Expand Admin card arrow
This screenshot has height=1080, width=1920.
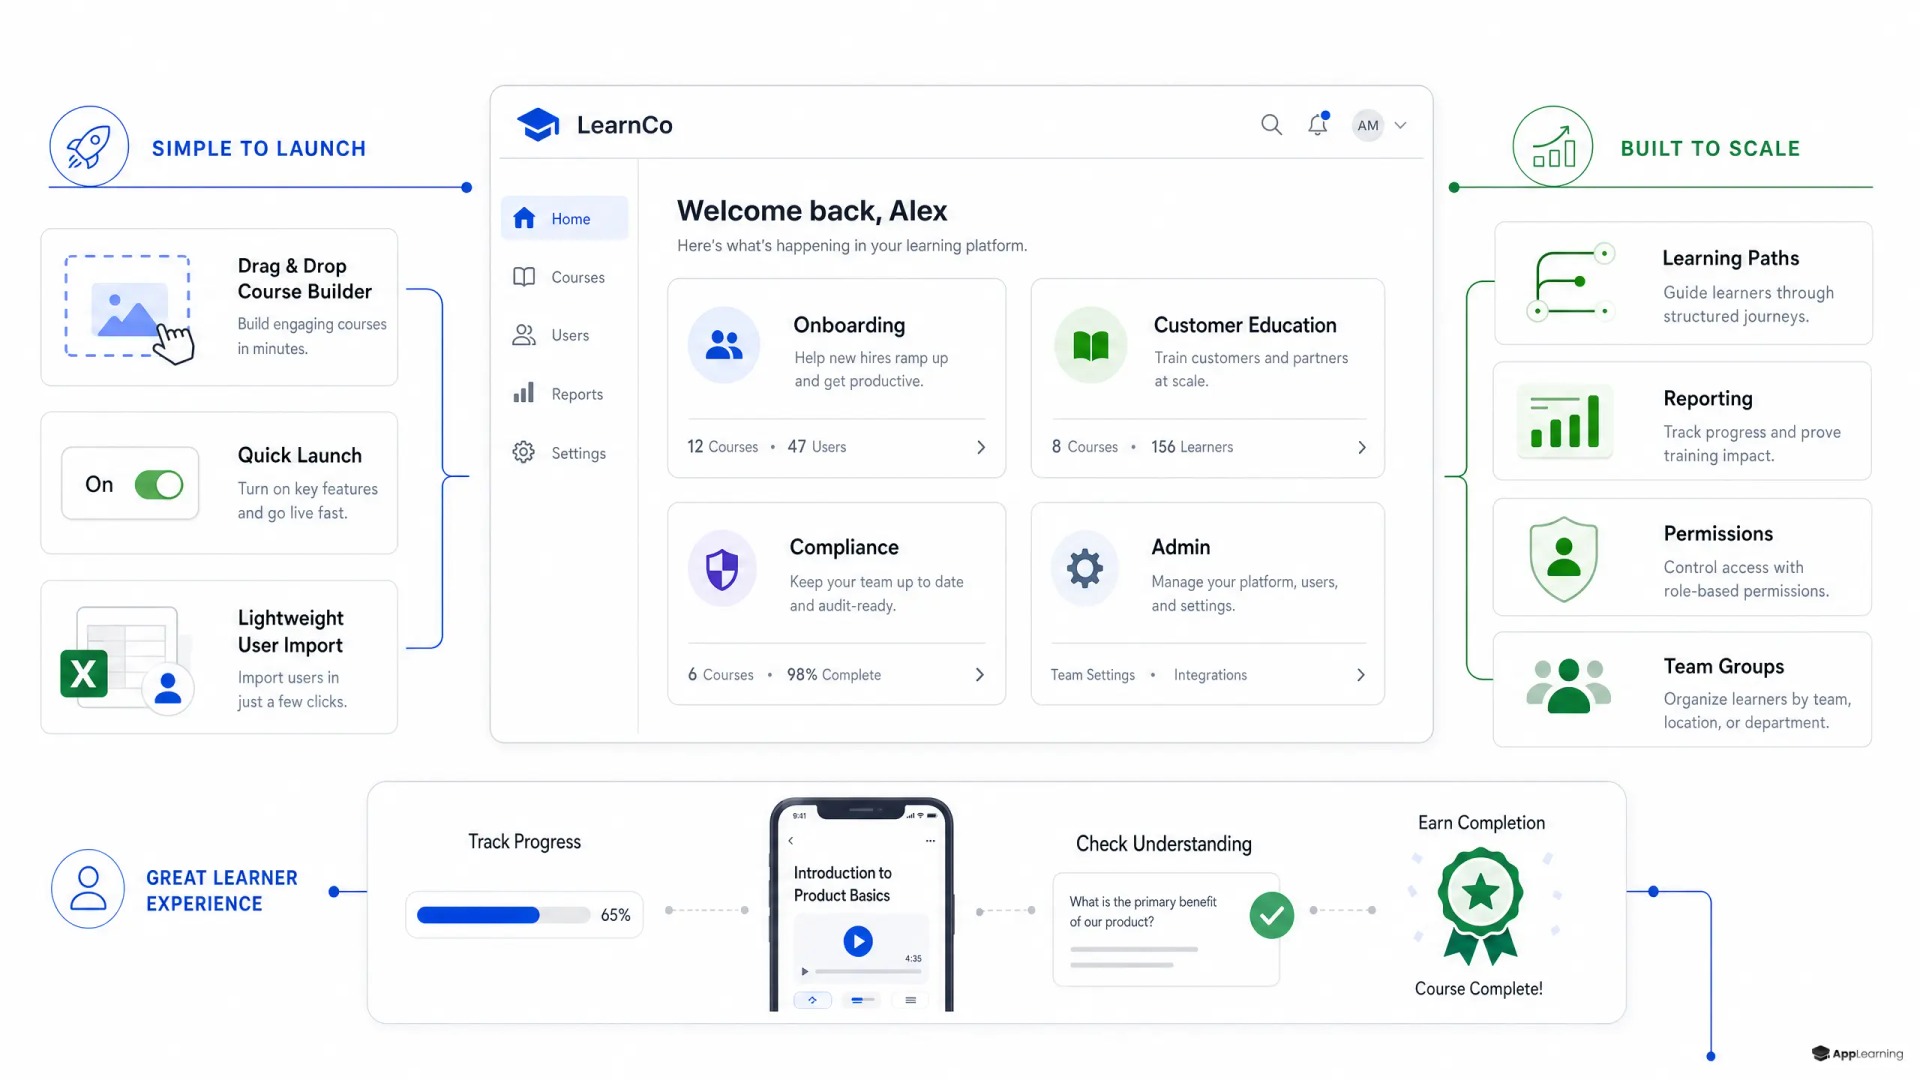tap(1361, 675)
